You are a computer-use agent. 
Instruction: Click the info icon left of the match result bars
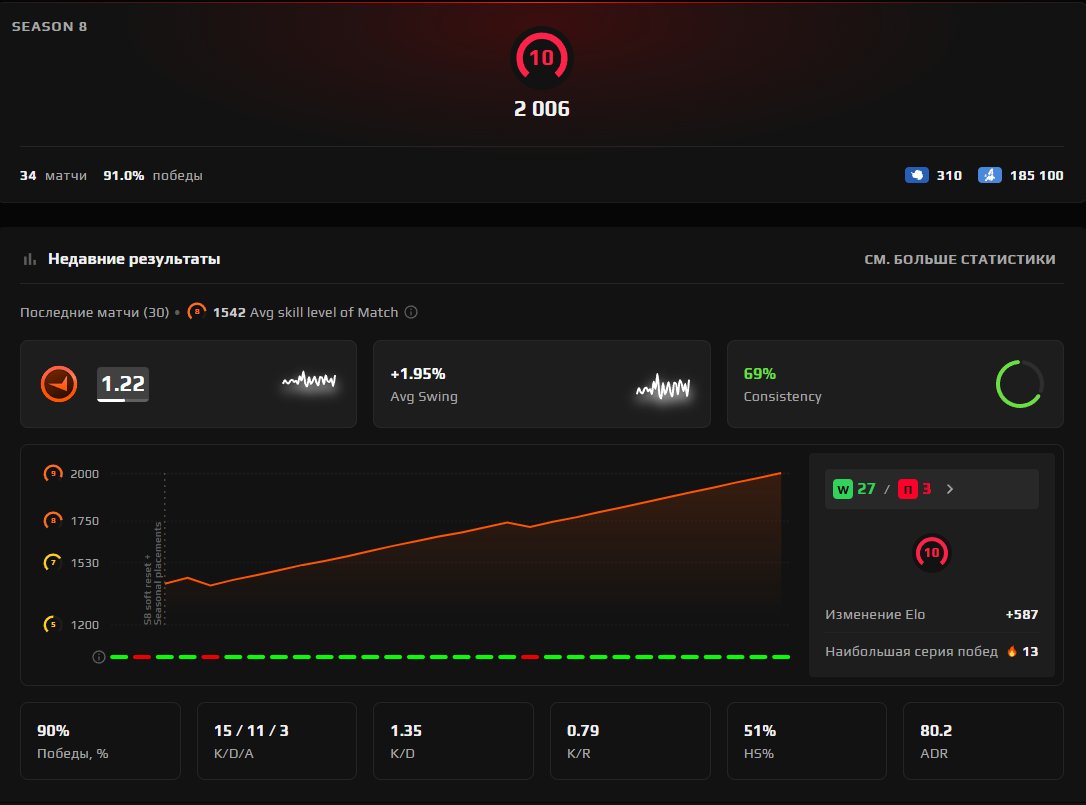(x=98, y=657)
